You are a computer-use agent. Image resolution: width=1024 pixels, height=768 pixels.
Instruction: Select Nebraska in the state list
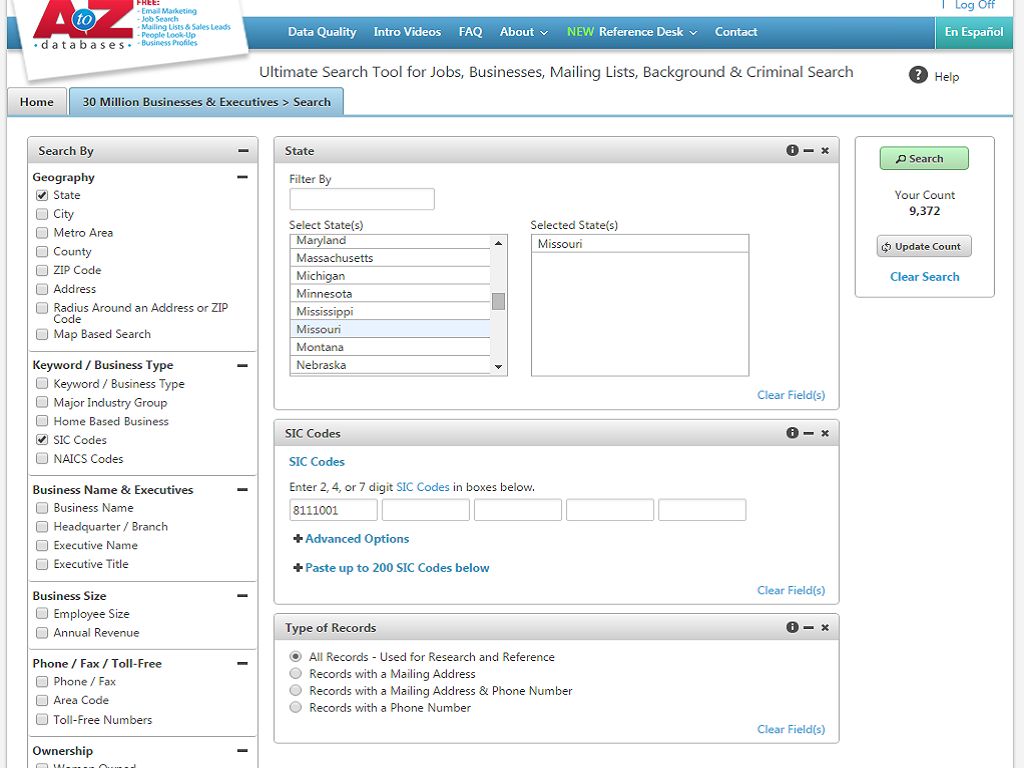click(390, 364)
